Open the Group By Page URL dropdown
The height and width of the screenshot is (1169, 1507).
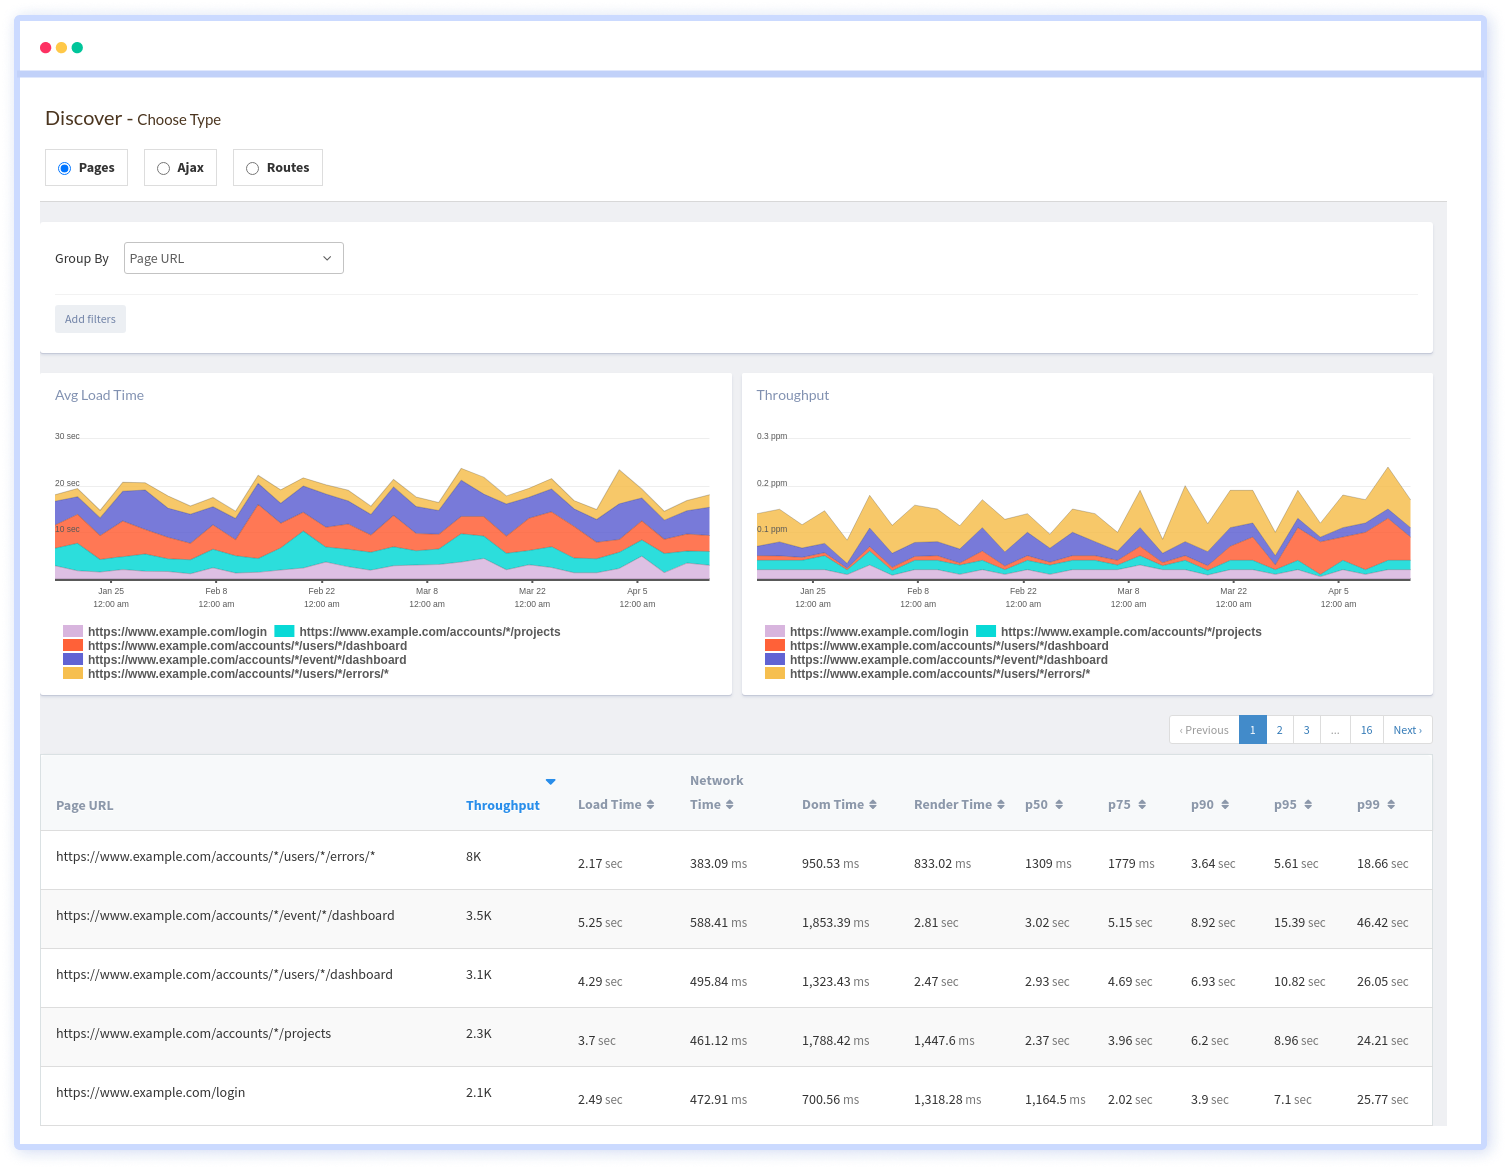(234, 258)
